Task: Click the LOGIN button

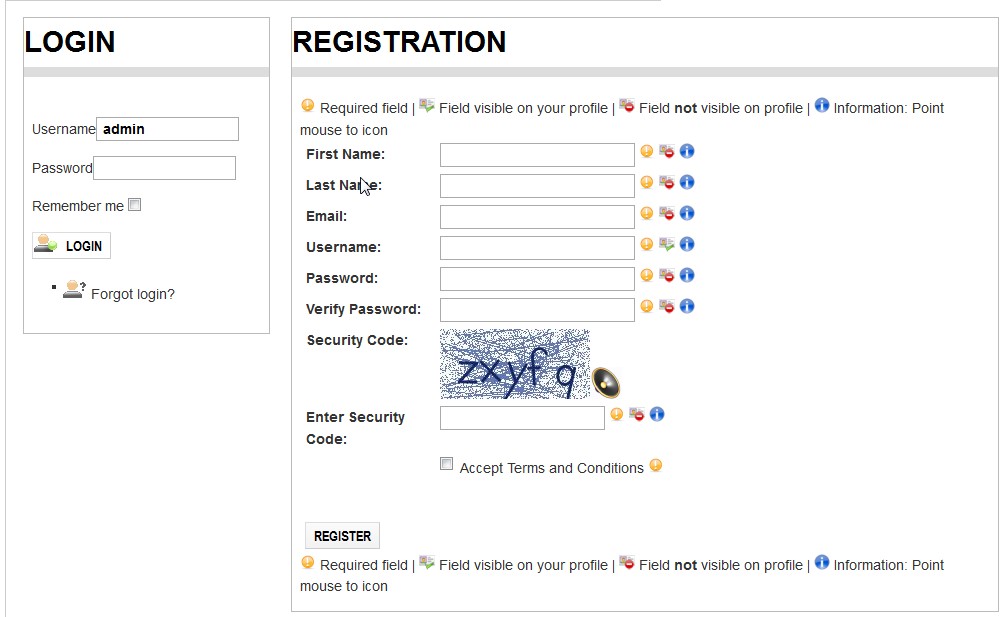Action: pyautogui.click(x=71, y=246)
